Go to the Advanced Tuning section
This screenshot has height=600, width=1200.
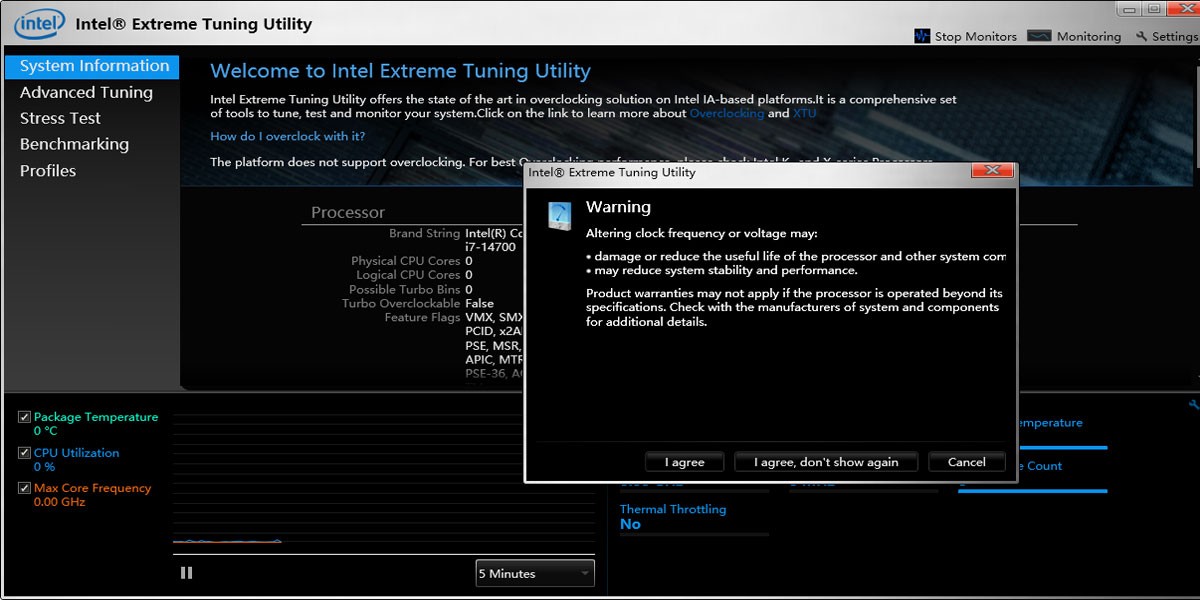point(86,92)
